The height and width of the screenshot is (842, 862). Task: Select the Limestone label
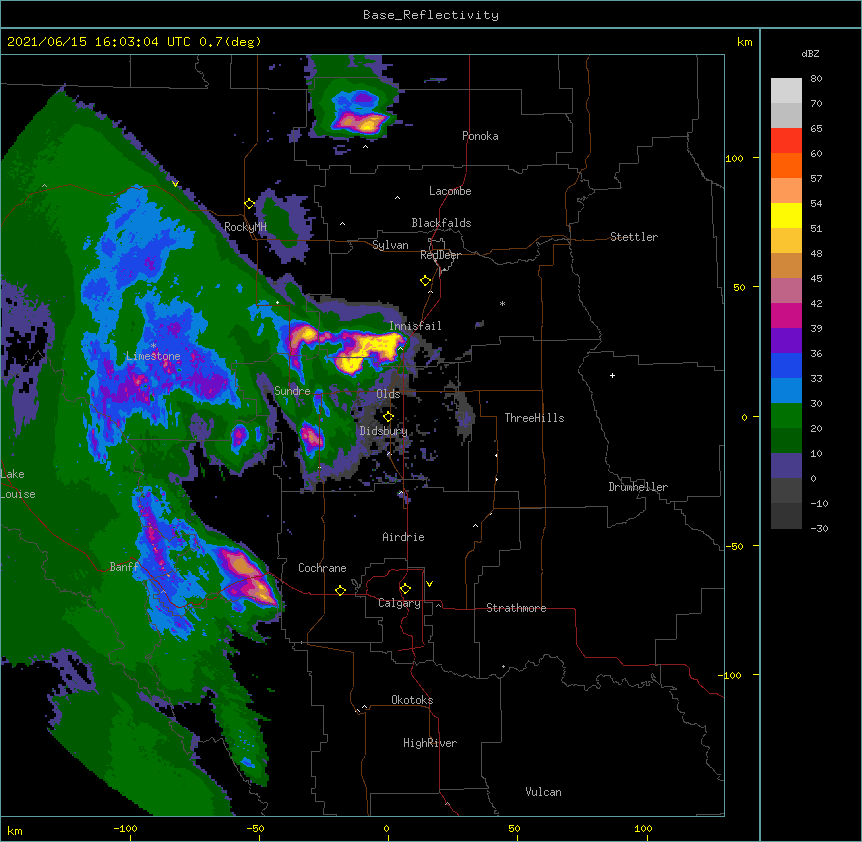tap(153, 356)
